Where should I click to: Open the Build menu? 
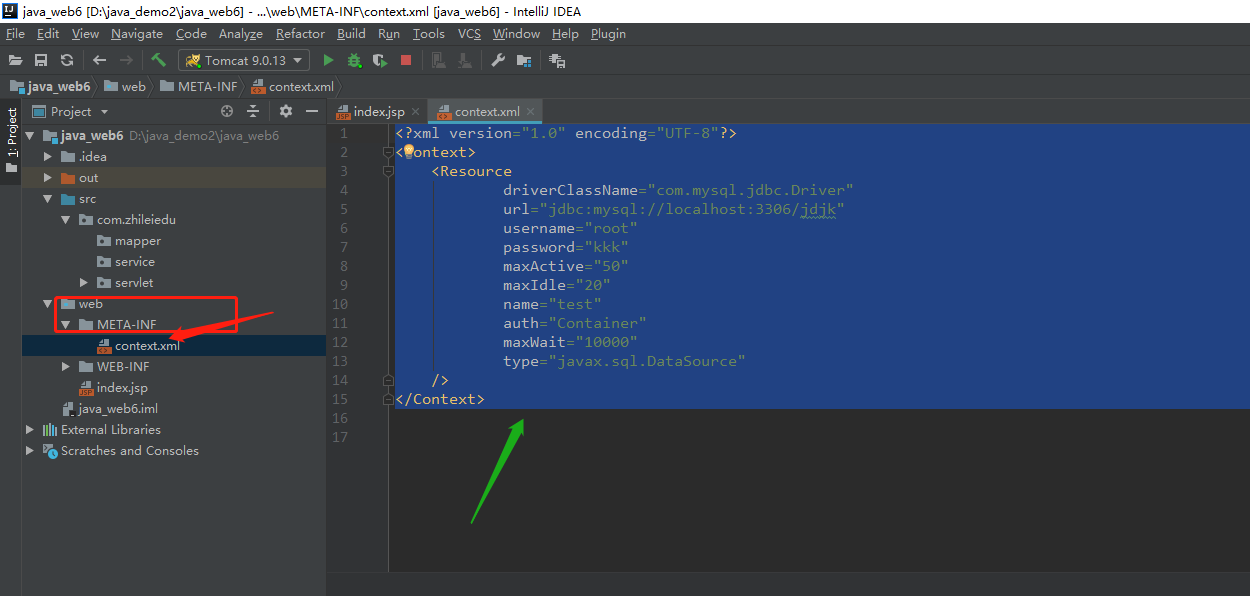[x=351, y=33]
